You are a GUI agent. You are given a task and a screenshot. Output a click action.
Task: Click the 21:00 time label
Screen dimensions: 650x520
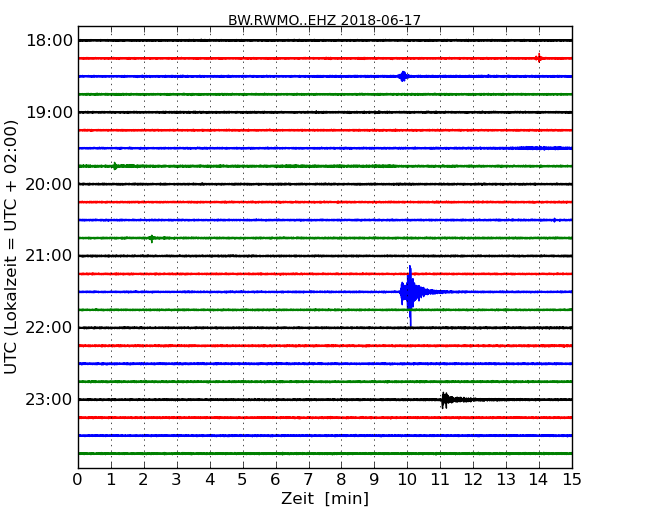49,256
